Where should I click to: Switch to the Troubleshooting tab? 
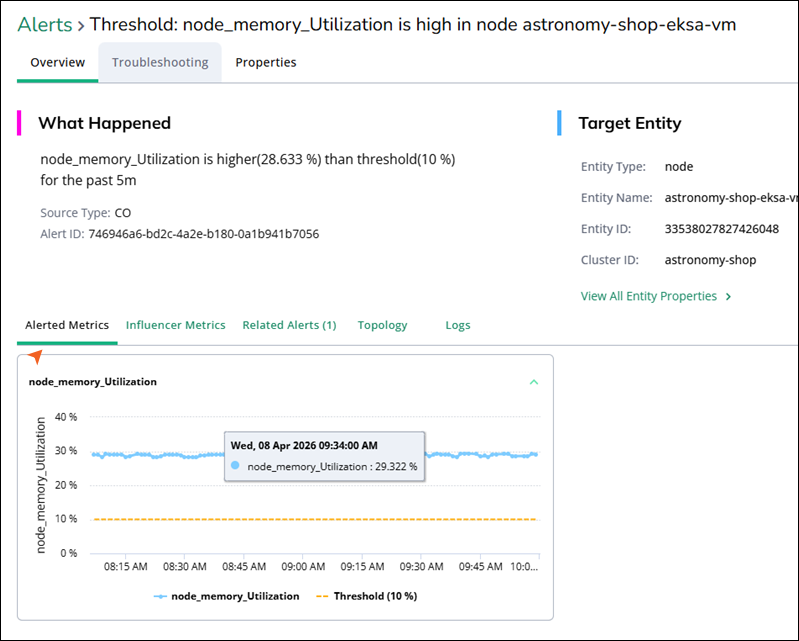pos(160,62)
